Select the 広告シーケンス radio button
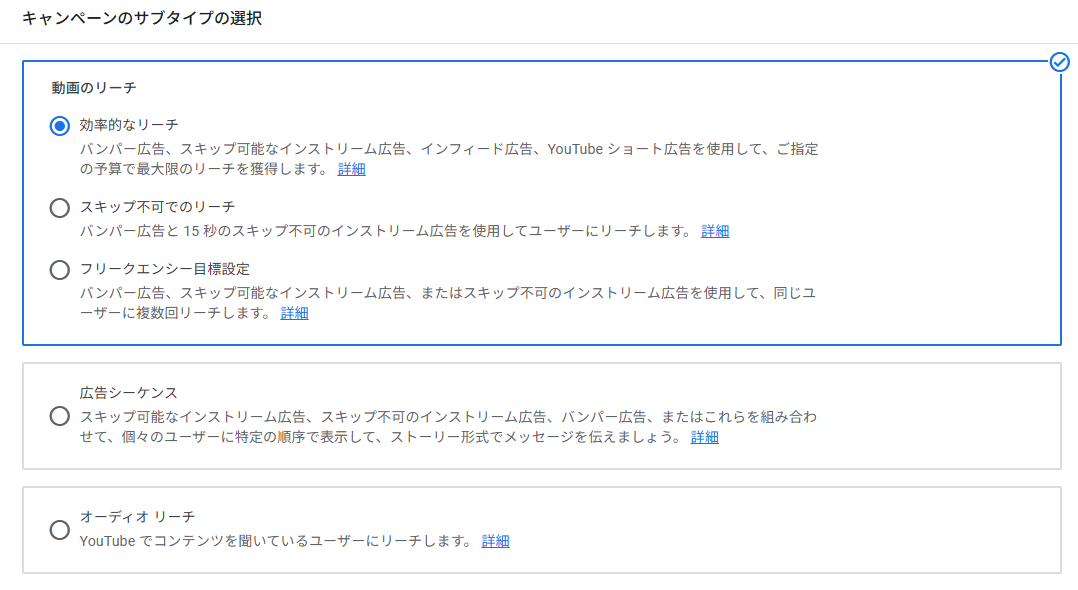The image size is (1078, 590). (60, 416)
